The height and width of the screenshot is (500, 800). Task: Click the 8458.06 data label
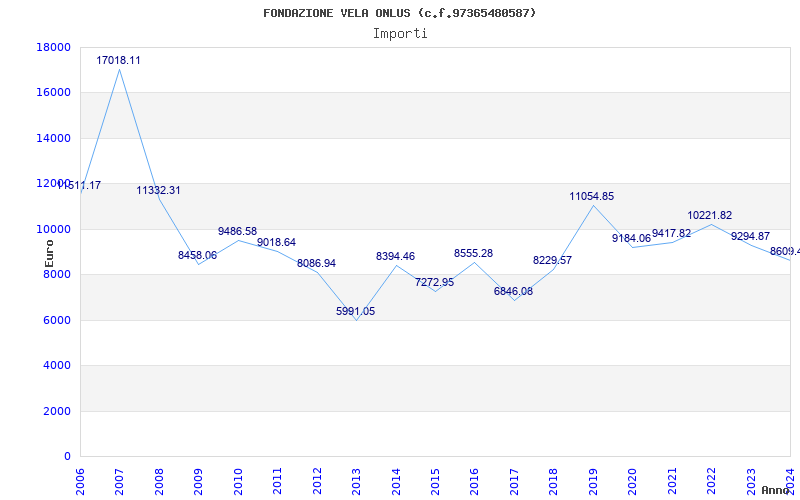tap(197, 255)
